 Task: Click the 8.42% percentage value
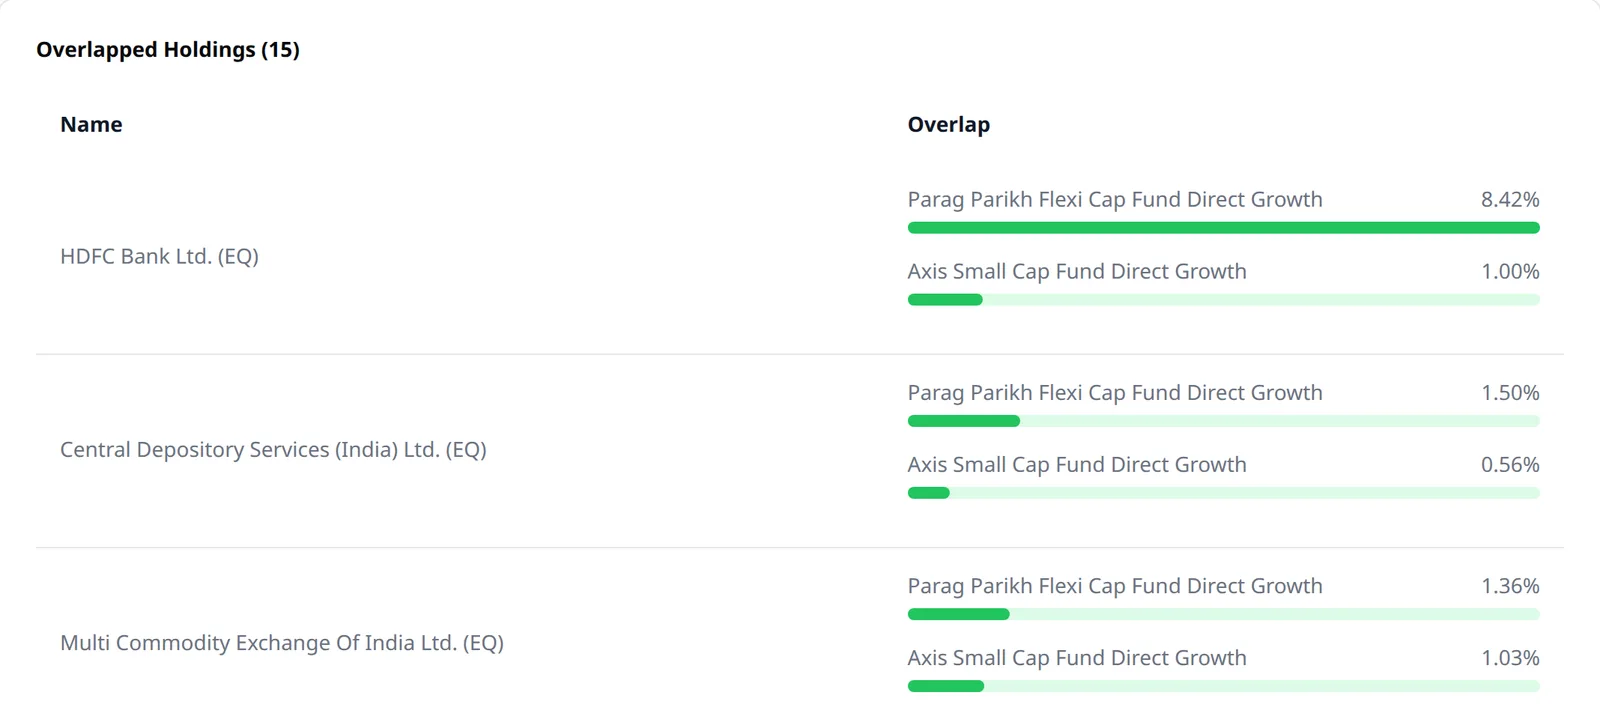1510,200
